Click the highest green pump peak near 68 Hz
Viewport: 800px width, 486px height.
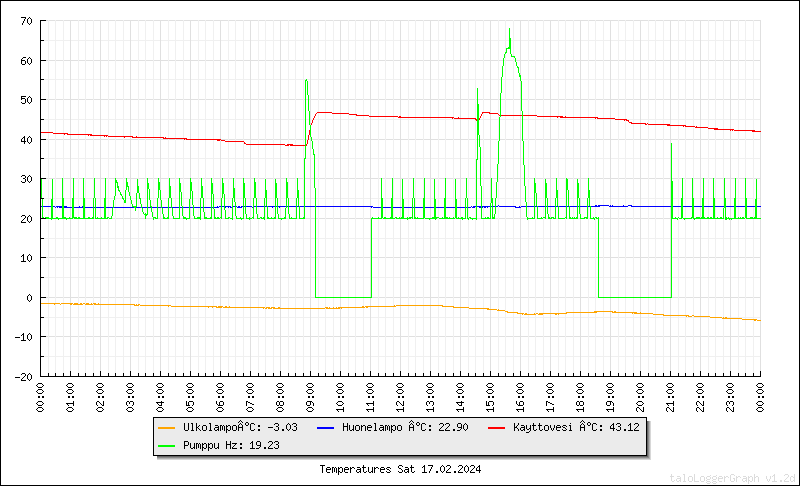(x=509, y=30)
